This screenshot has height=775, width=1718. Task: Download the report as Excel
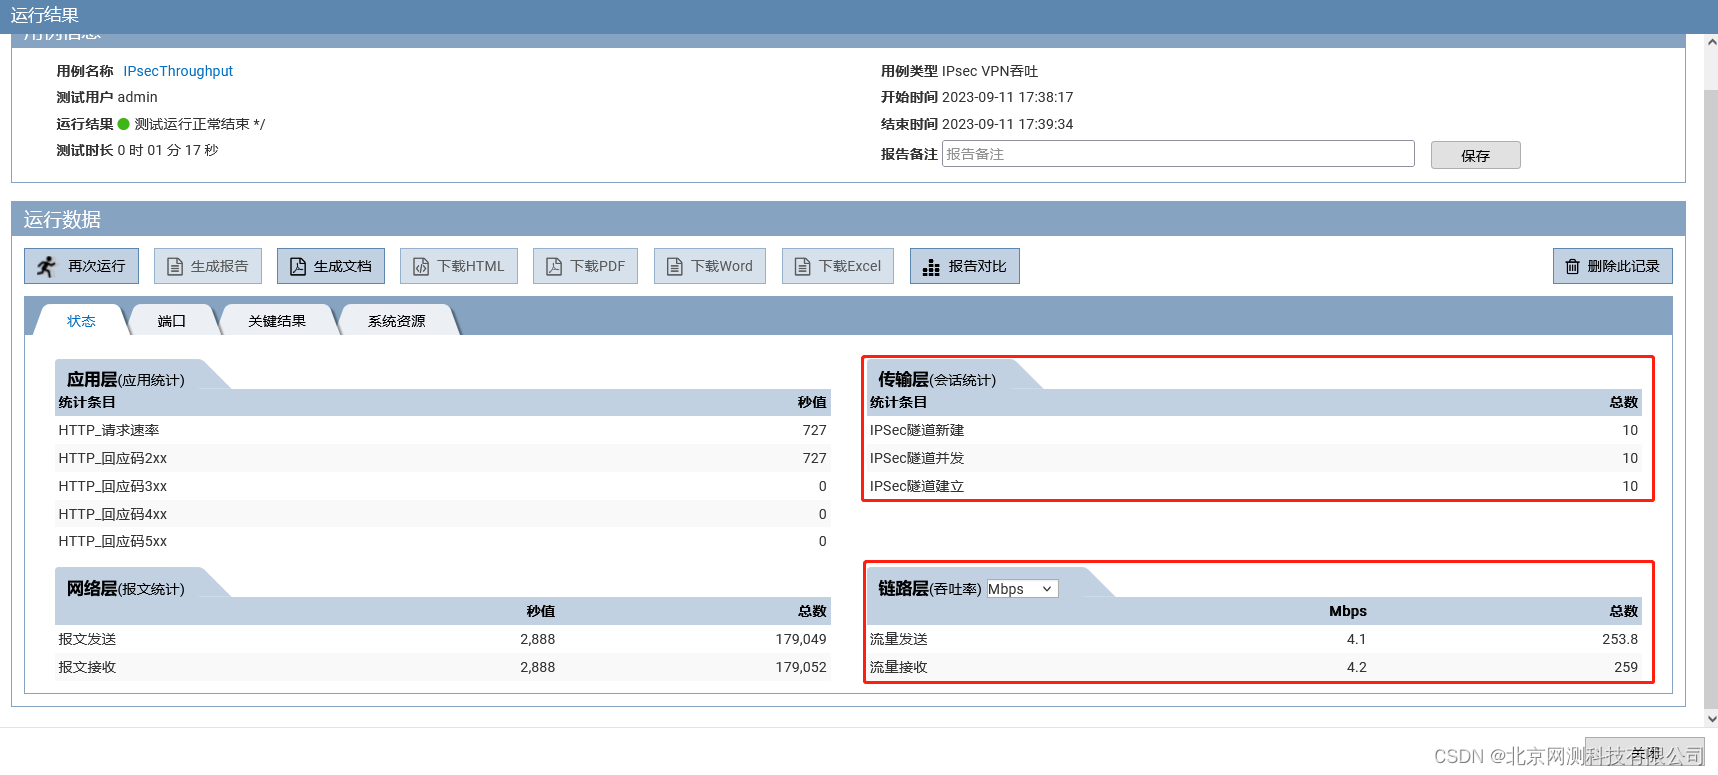tap(838, 266)
